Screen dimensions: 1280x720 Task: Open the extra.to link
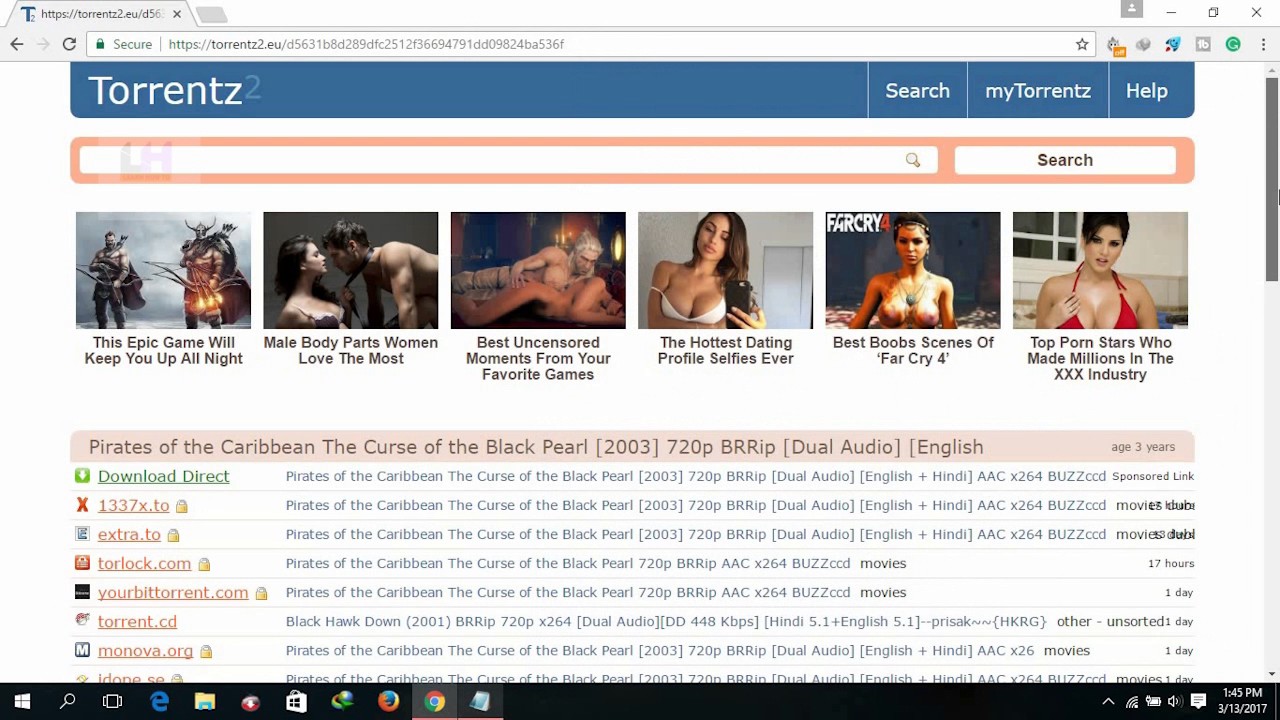[x=129, y=534]
